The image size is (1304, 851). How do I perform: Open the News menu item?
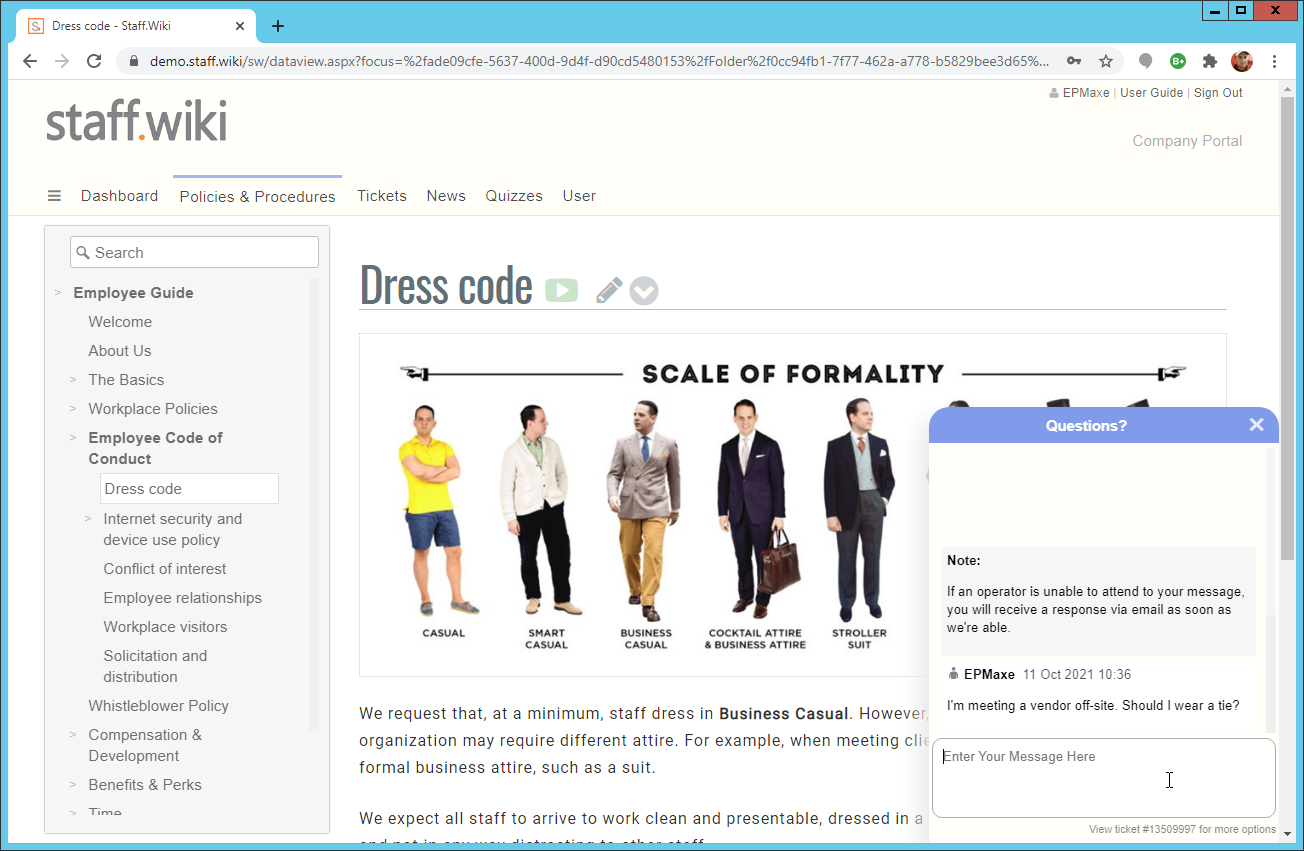(x=446, y=196)
